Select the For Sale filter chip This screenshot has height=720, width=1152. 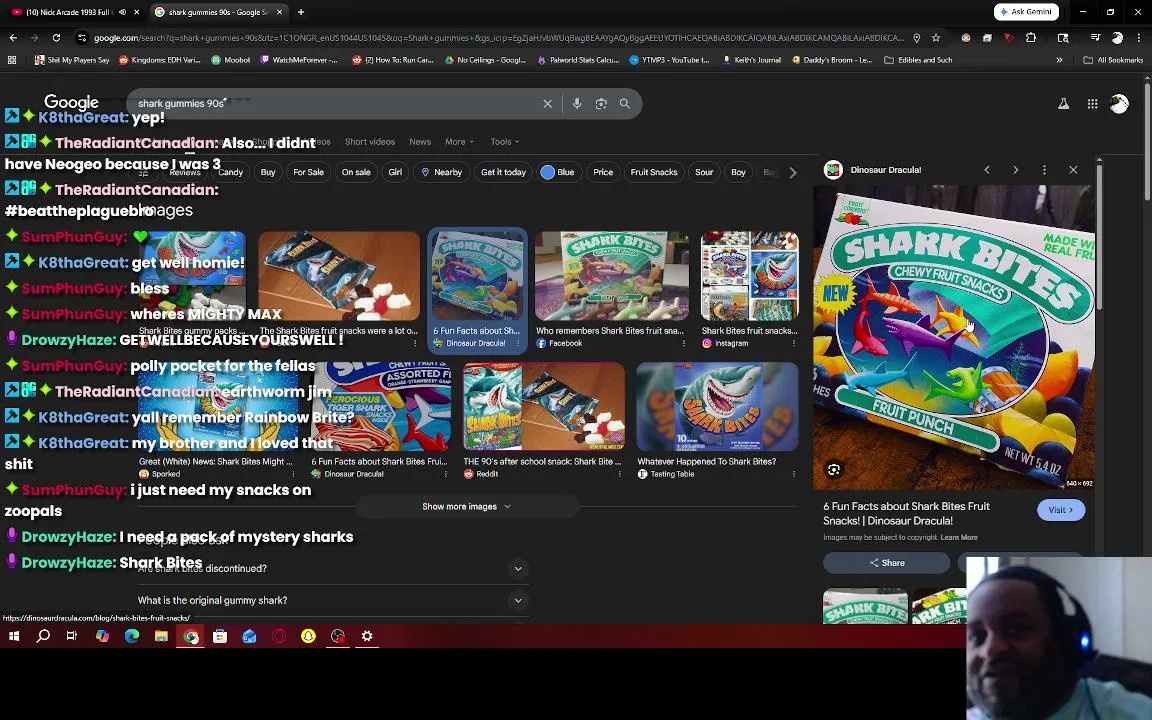[x=309, y=172]
